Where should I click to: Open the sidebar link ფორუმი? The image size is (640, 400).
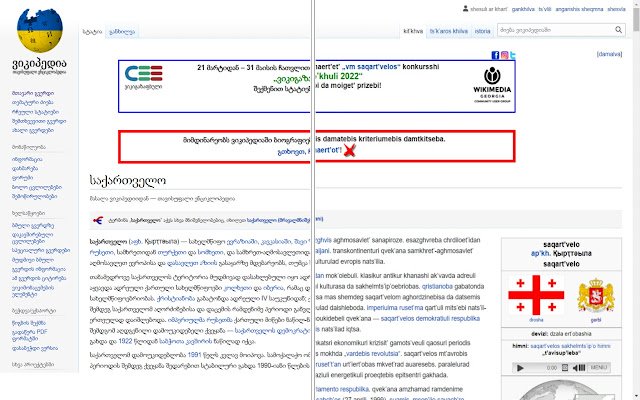click(22, 178)
